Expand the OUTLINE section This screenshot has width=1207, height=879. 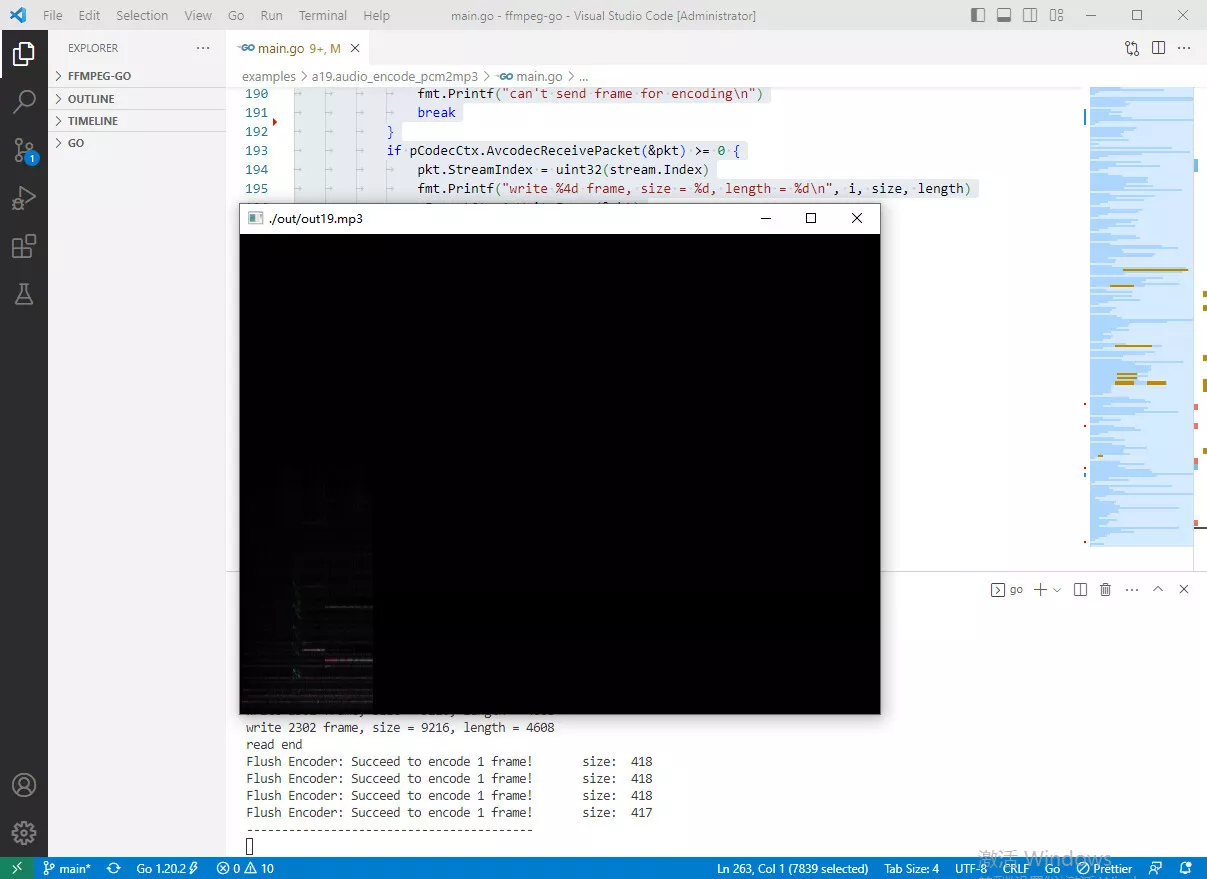coord(137,99)
